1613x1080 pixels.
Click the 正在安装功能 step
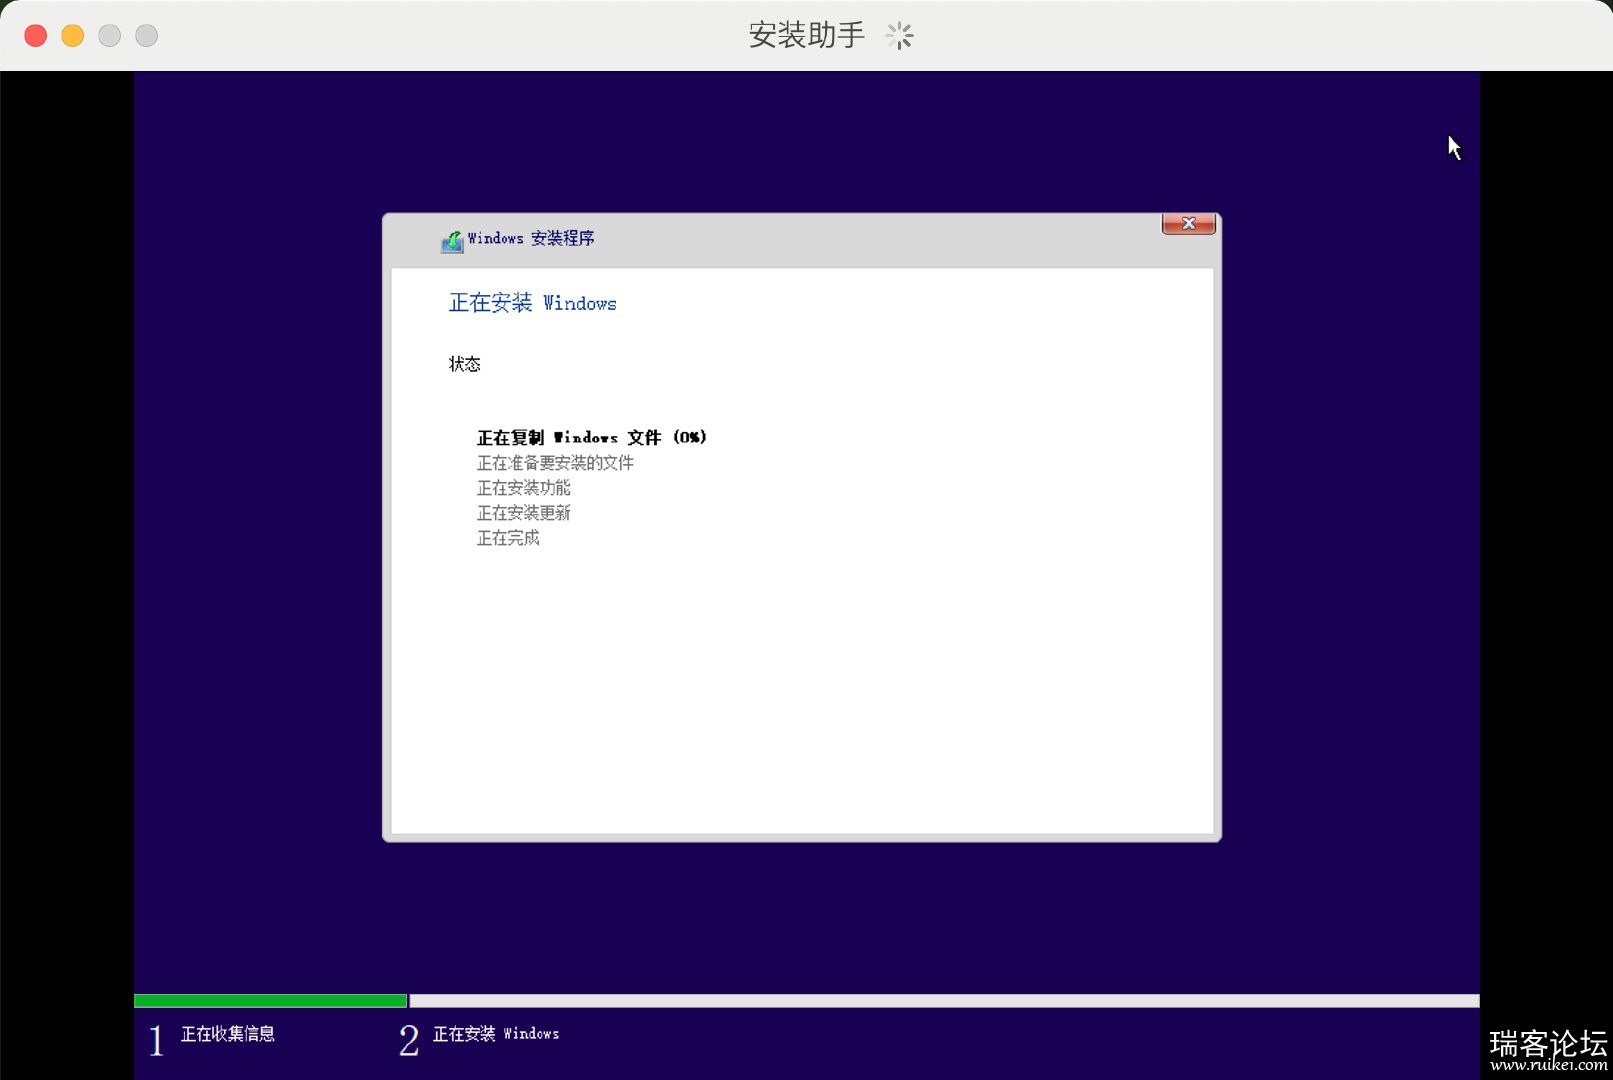(524, 488)
